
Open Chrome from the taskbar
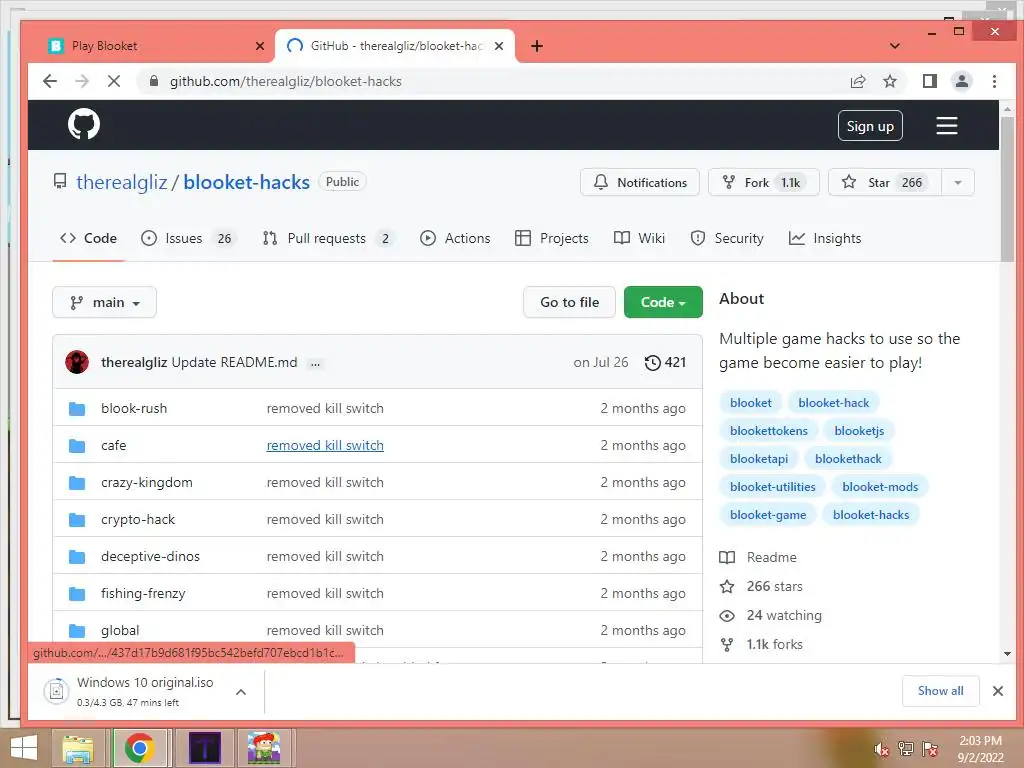pyautogui.click(x=139, y=748)
